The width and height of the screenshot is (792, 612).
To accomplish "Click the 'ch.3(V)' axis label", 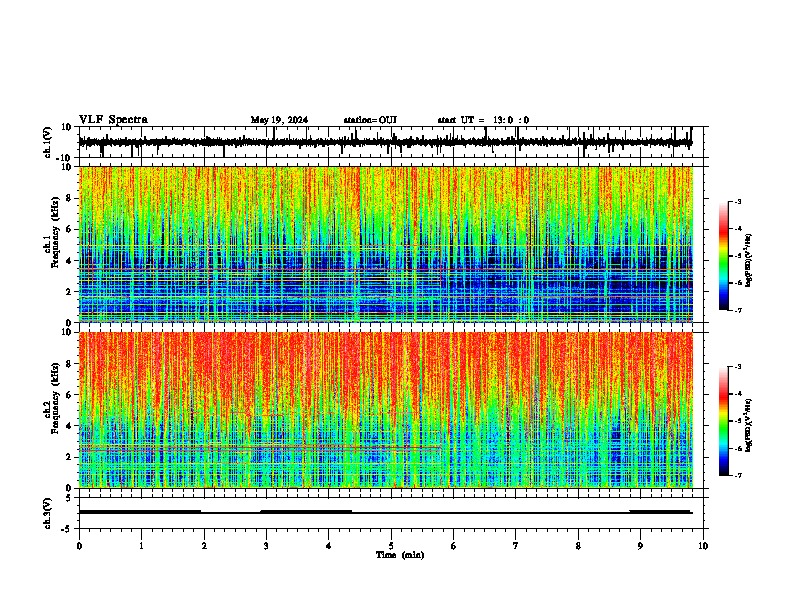I will pyautogui.click(x=48, y=514).
